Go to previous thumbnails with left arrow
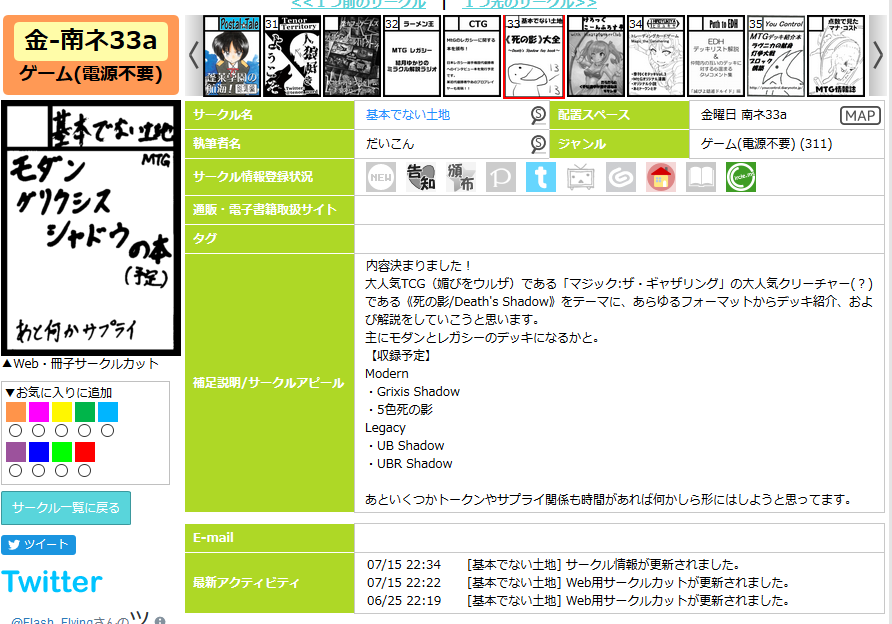892x624 pixels. tap(194, 55)
